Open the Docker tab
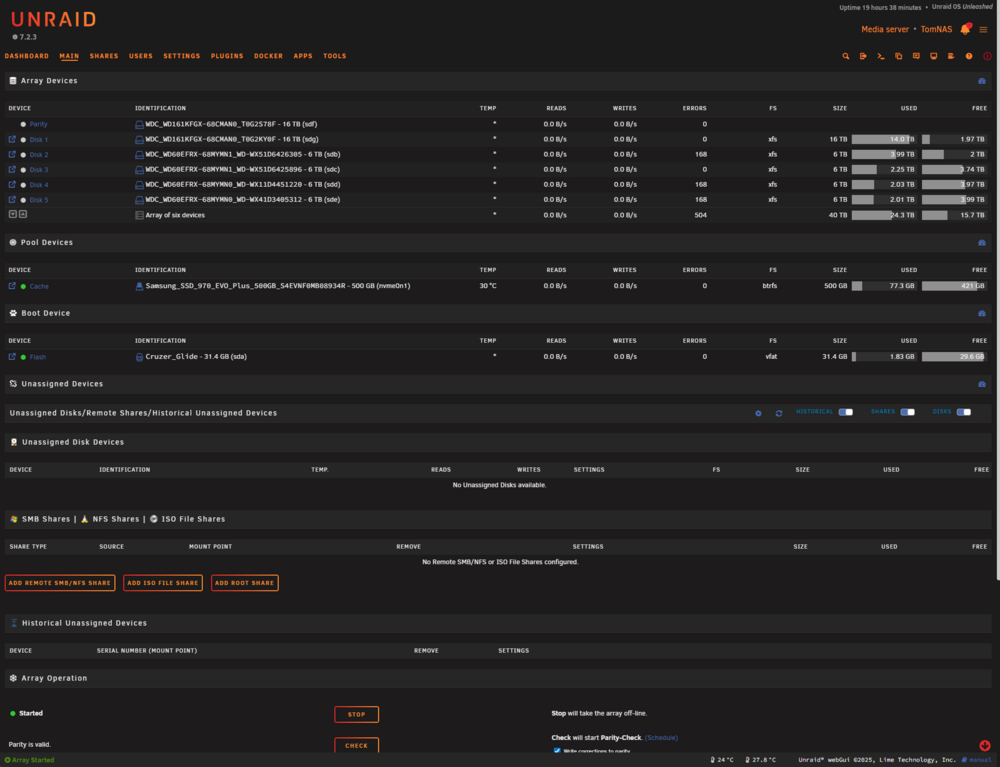The image size is (1000, 767). point(268,56)
